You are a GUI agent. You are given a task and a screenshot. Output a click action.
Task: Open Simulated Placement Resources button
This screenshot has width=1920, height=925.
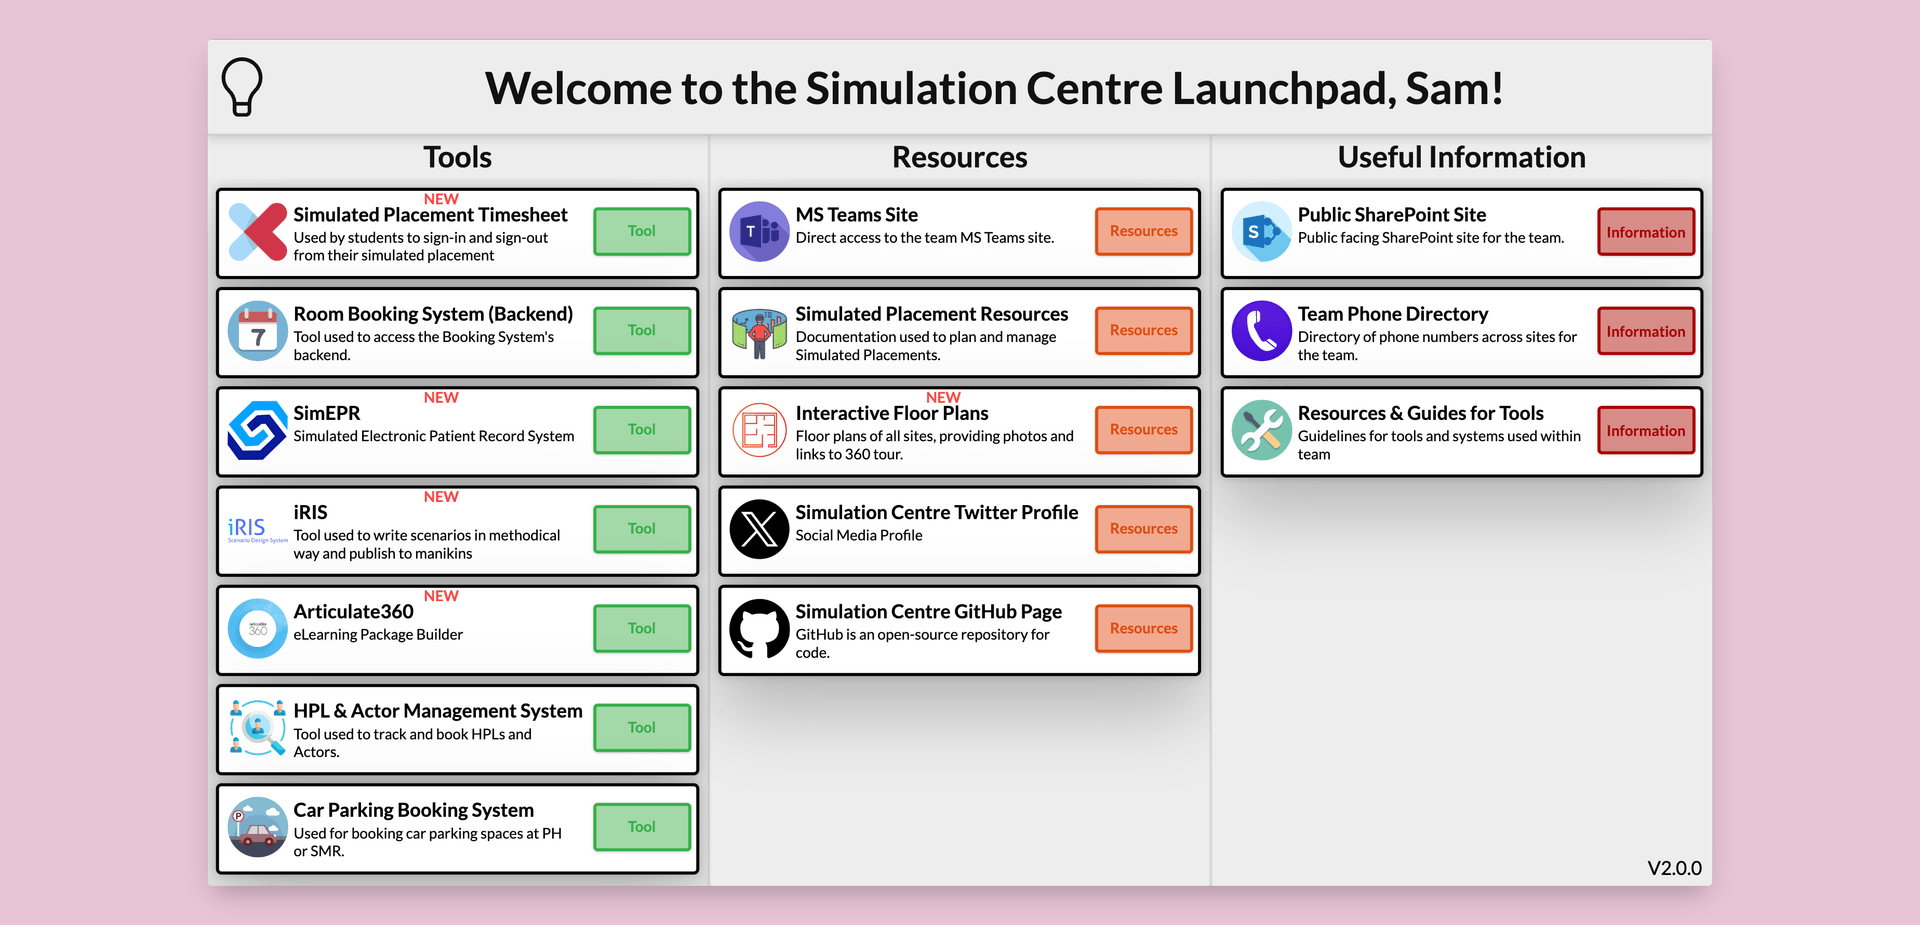(x=1144, y=330)
